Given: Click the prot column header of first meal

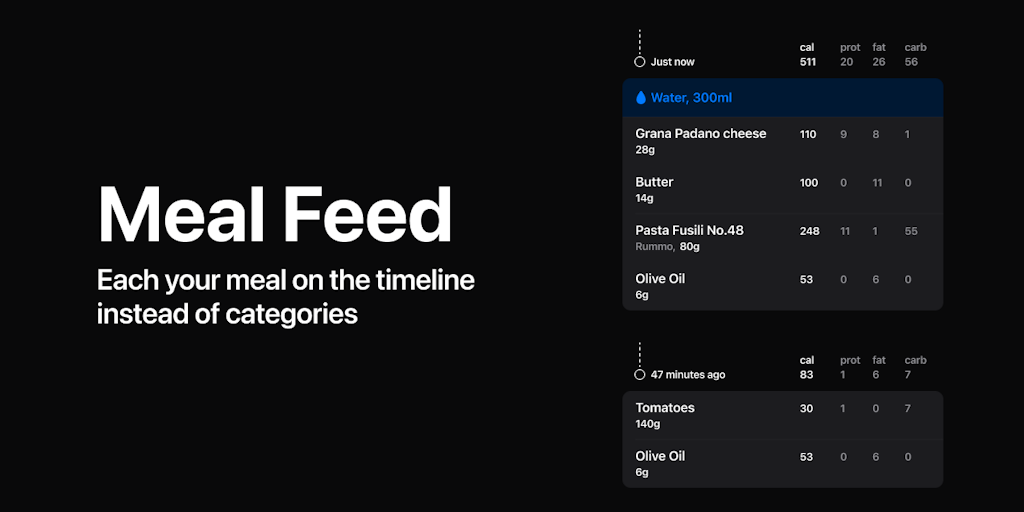Looking at the screenshot, I should [850, 47].
